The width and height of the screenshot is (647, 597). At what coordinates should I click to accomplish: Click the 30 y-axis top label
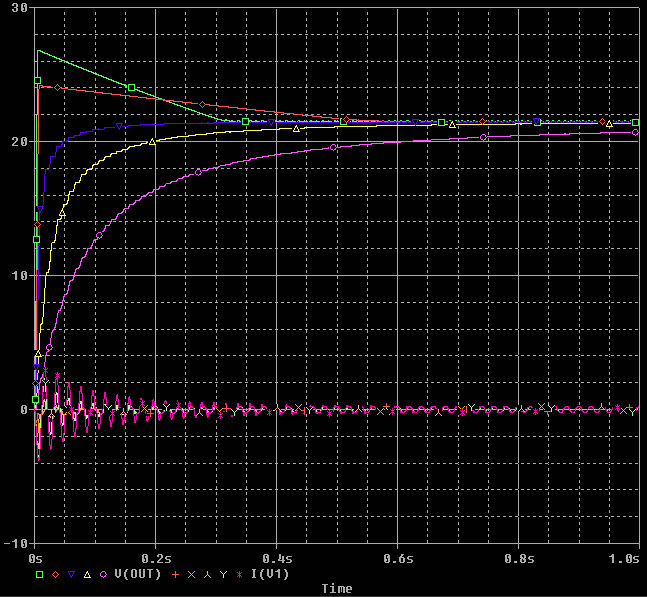[19, 8]
